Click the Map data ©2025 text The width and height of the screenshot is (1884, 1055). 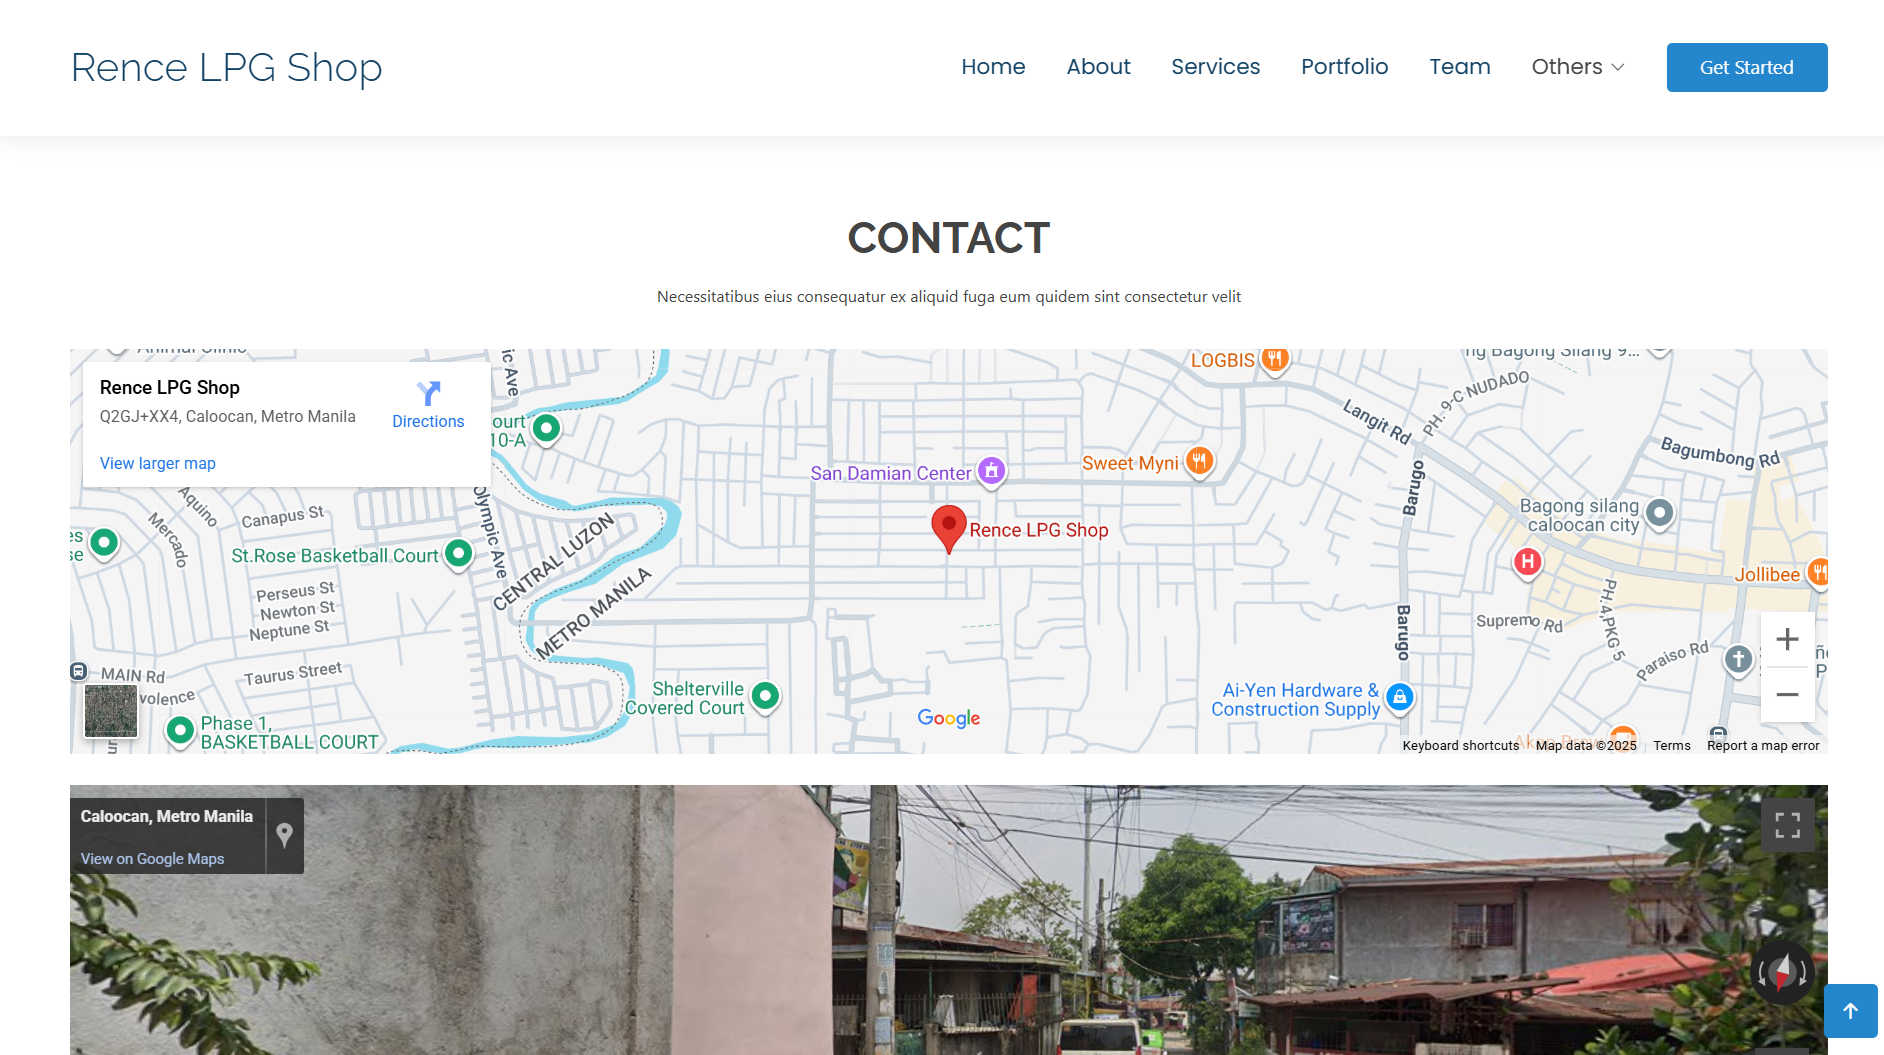[x=1586, y=745]
